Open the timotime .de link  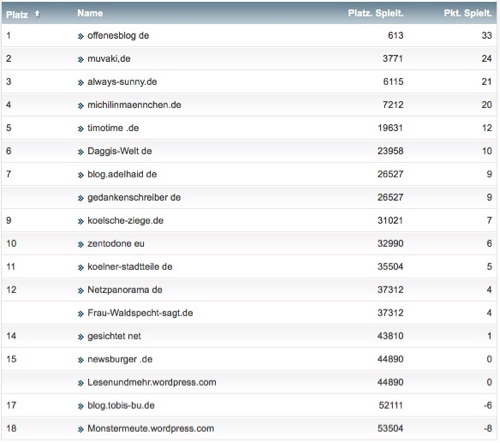click(113, 128)
